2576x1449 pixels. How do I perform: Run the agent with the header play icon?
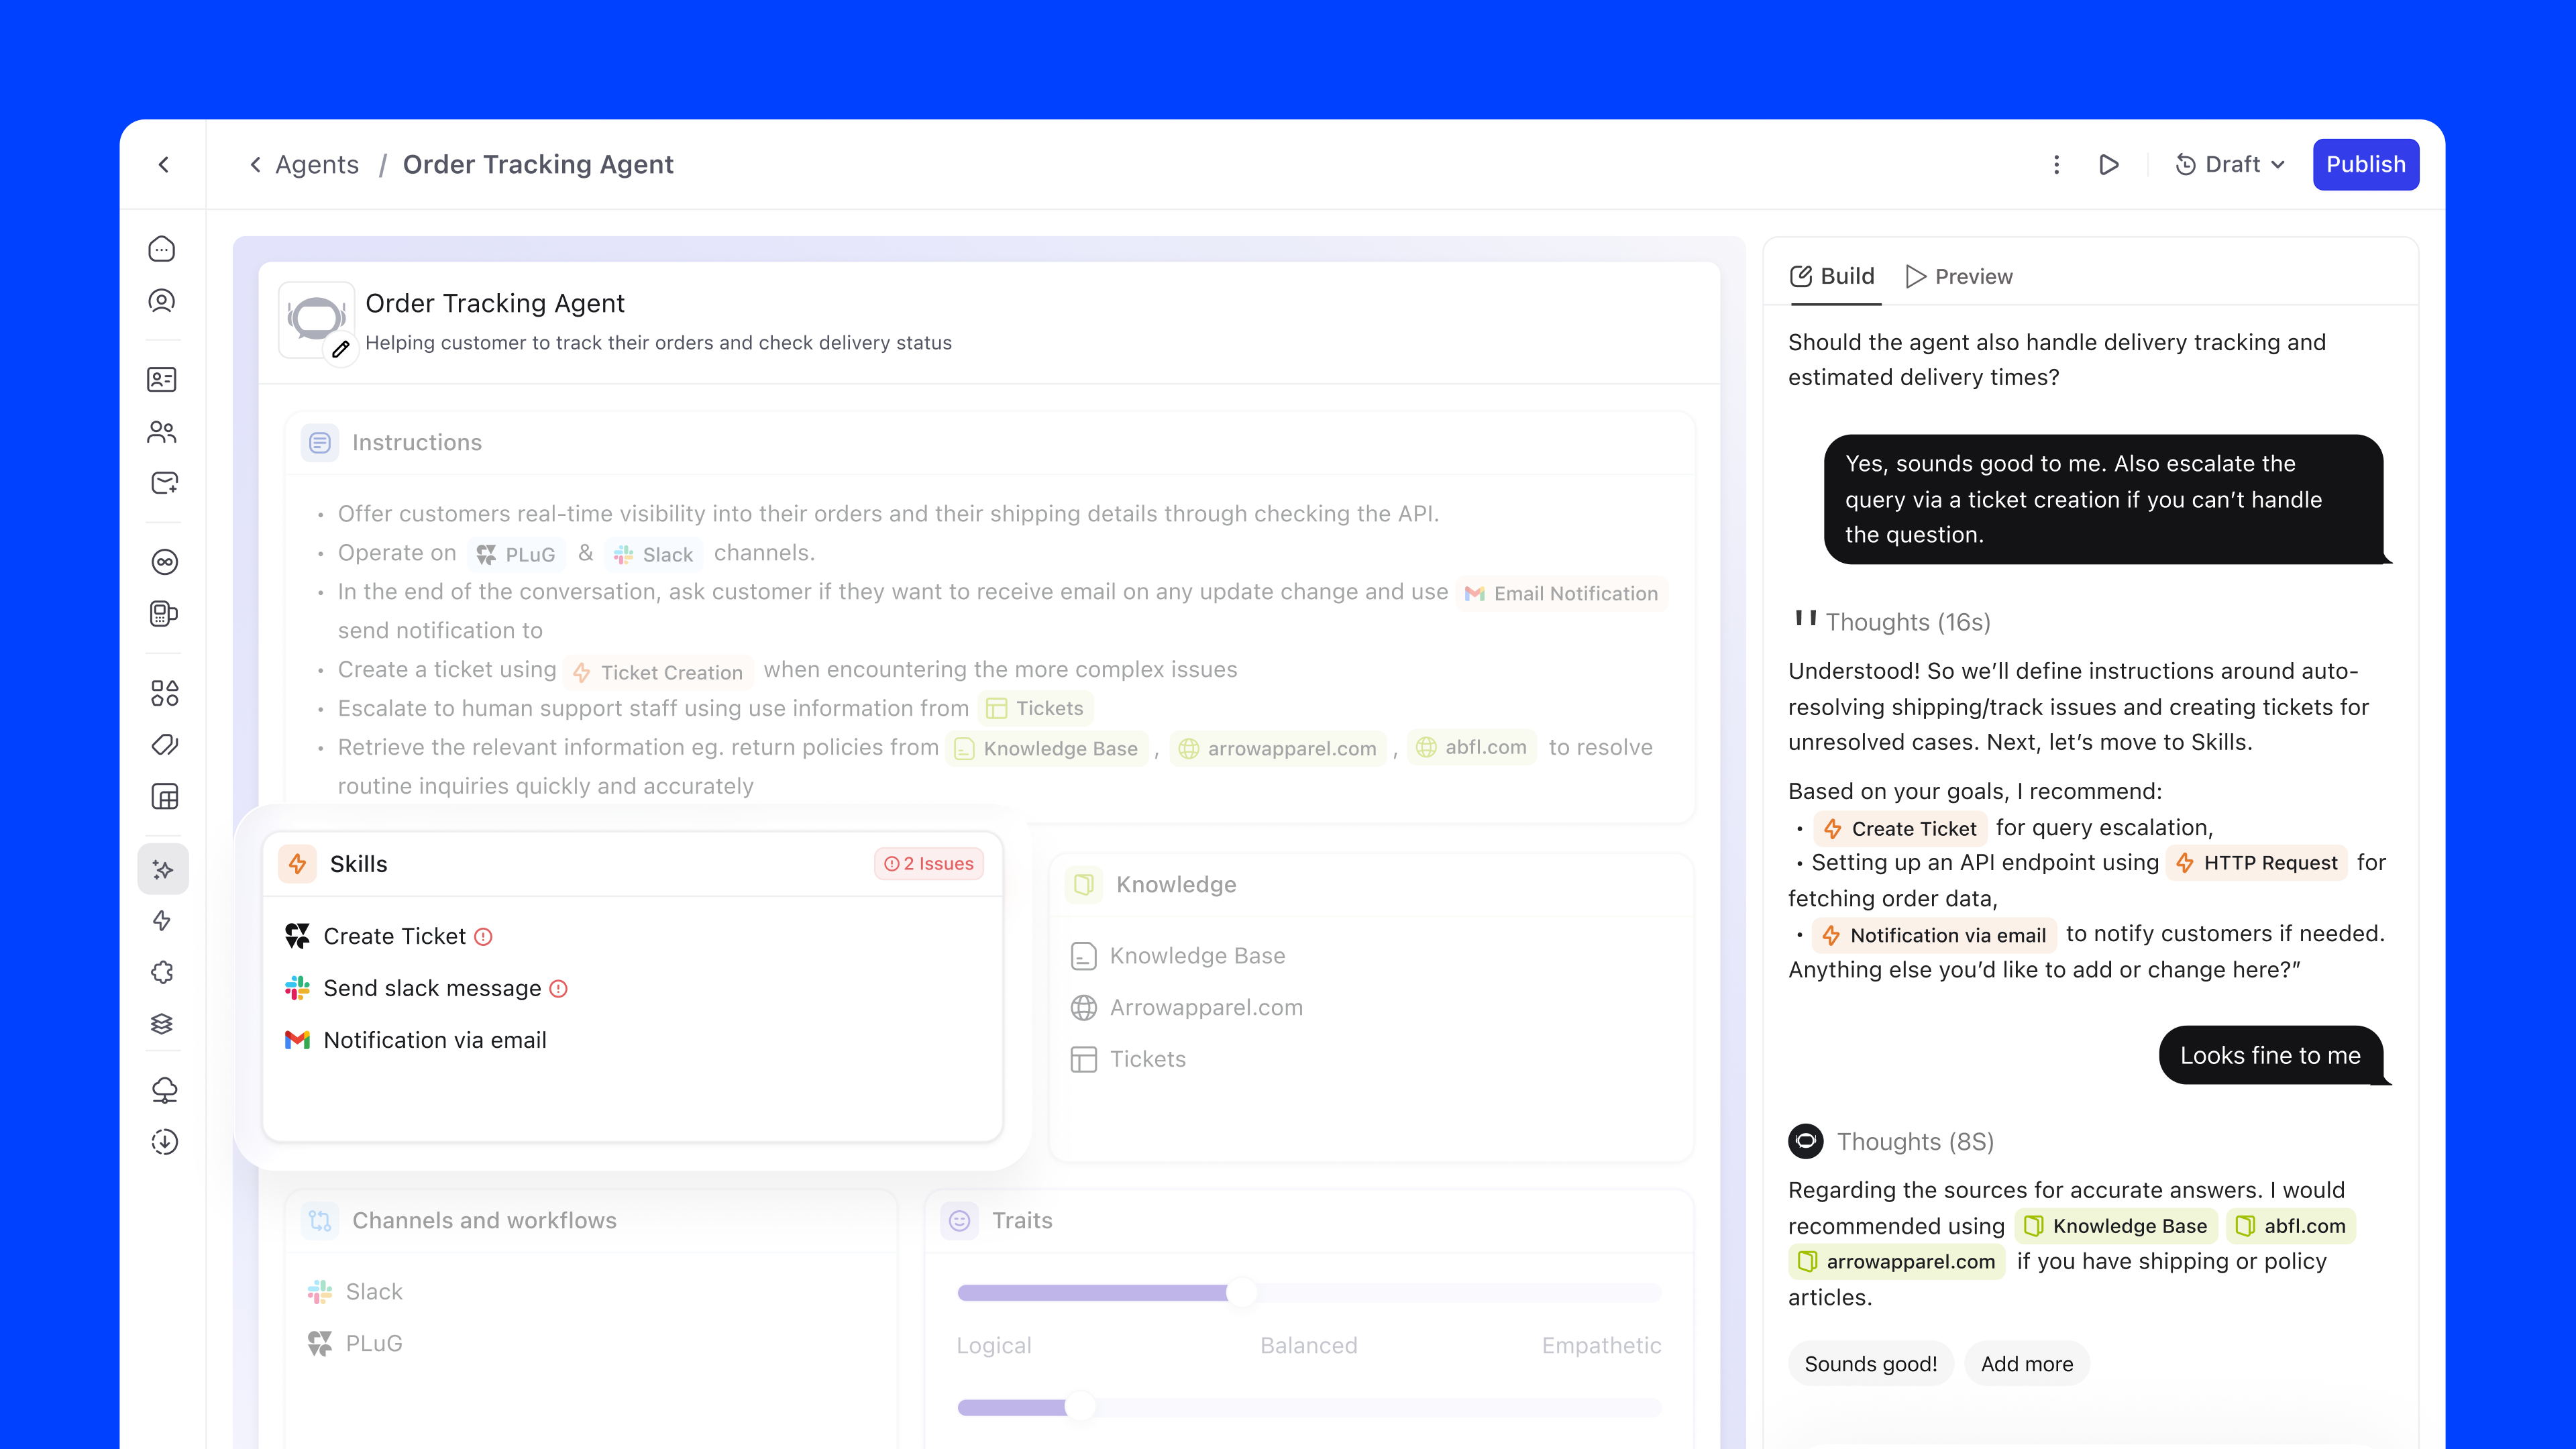coord(2109,165)
